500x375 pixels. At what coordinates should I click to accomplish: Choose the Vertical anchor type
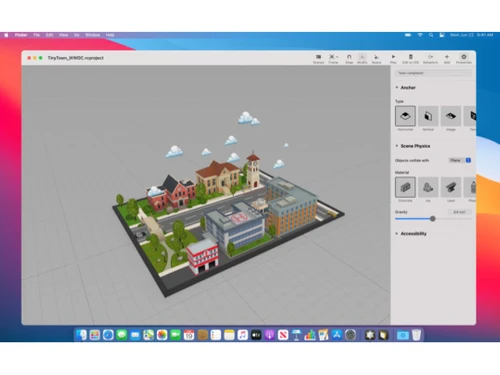point(428,116)
